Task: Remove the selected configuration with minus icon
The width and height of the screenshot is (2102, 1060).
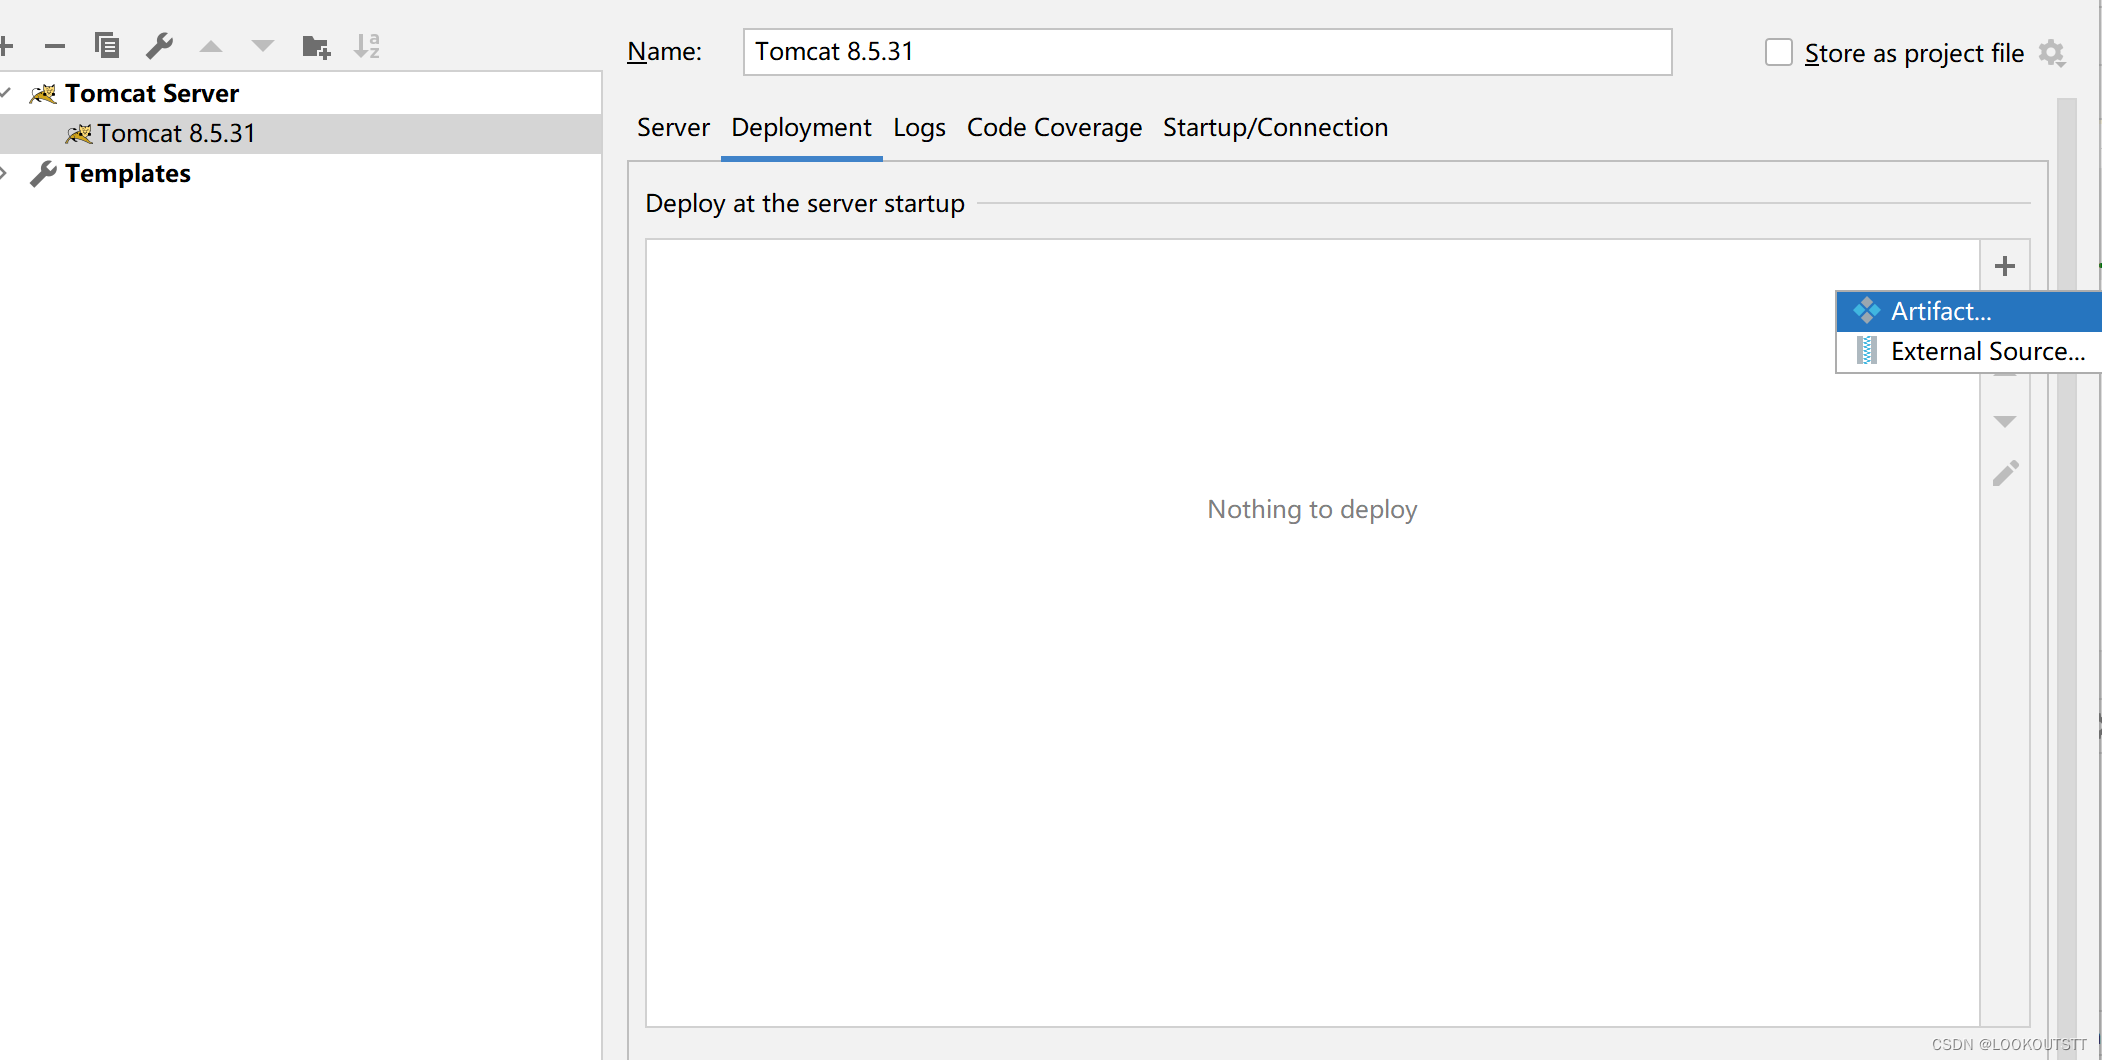Action: point(55,46)
